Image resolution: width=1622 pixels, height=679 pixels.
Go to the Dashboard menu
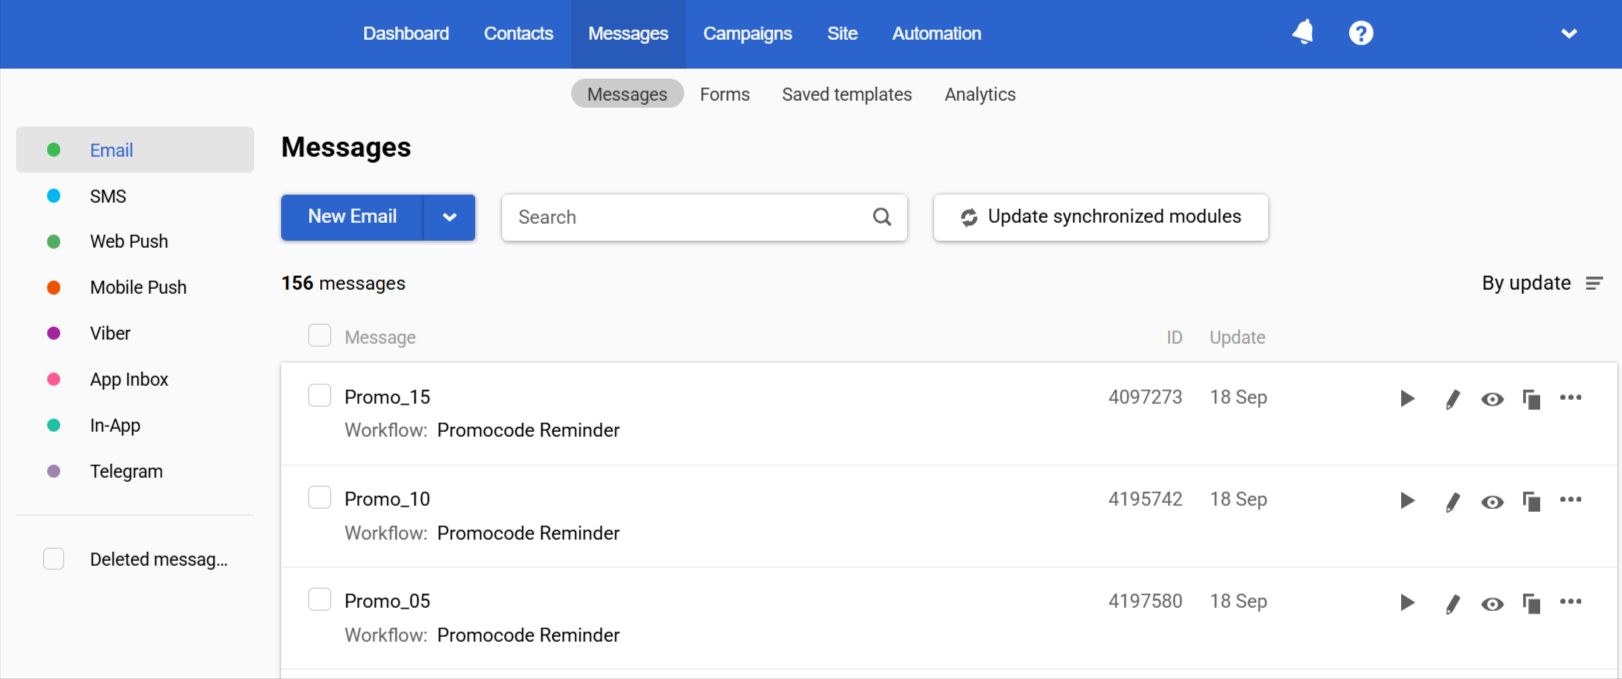tap(406, 33)
